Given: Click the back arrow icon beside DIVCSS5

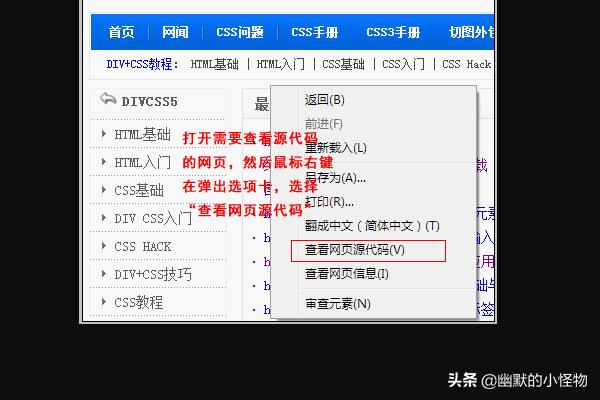Looking at the screenshot, I should (x=108, y=100).
